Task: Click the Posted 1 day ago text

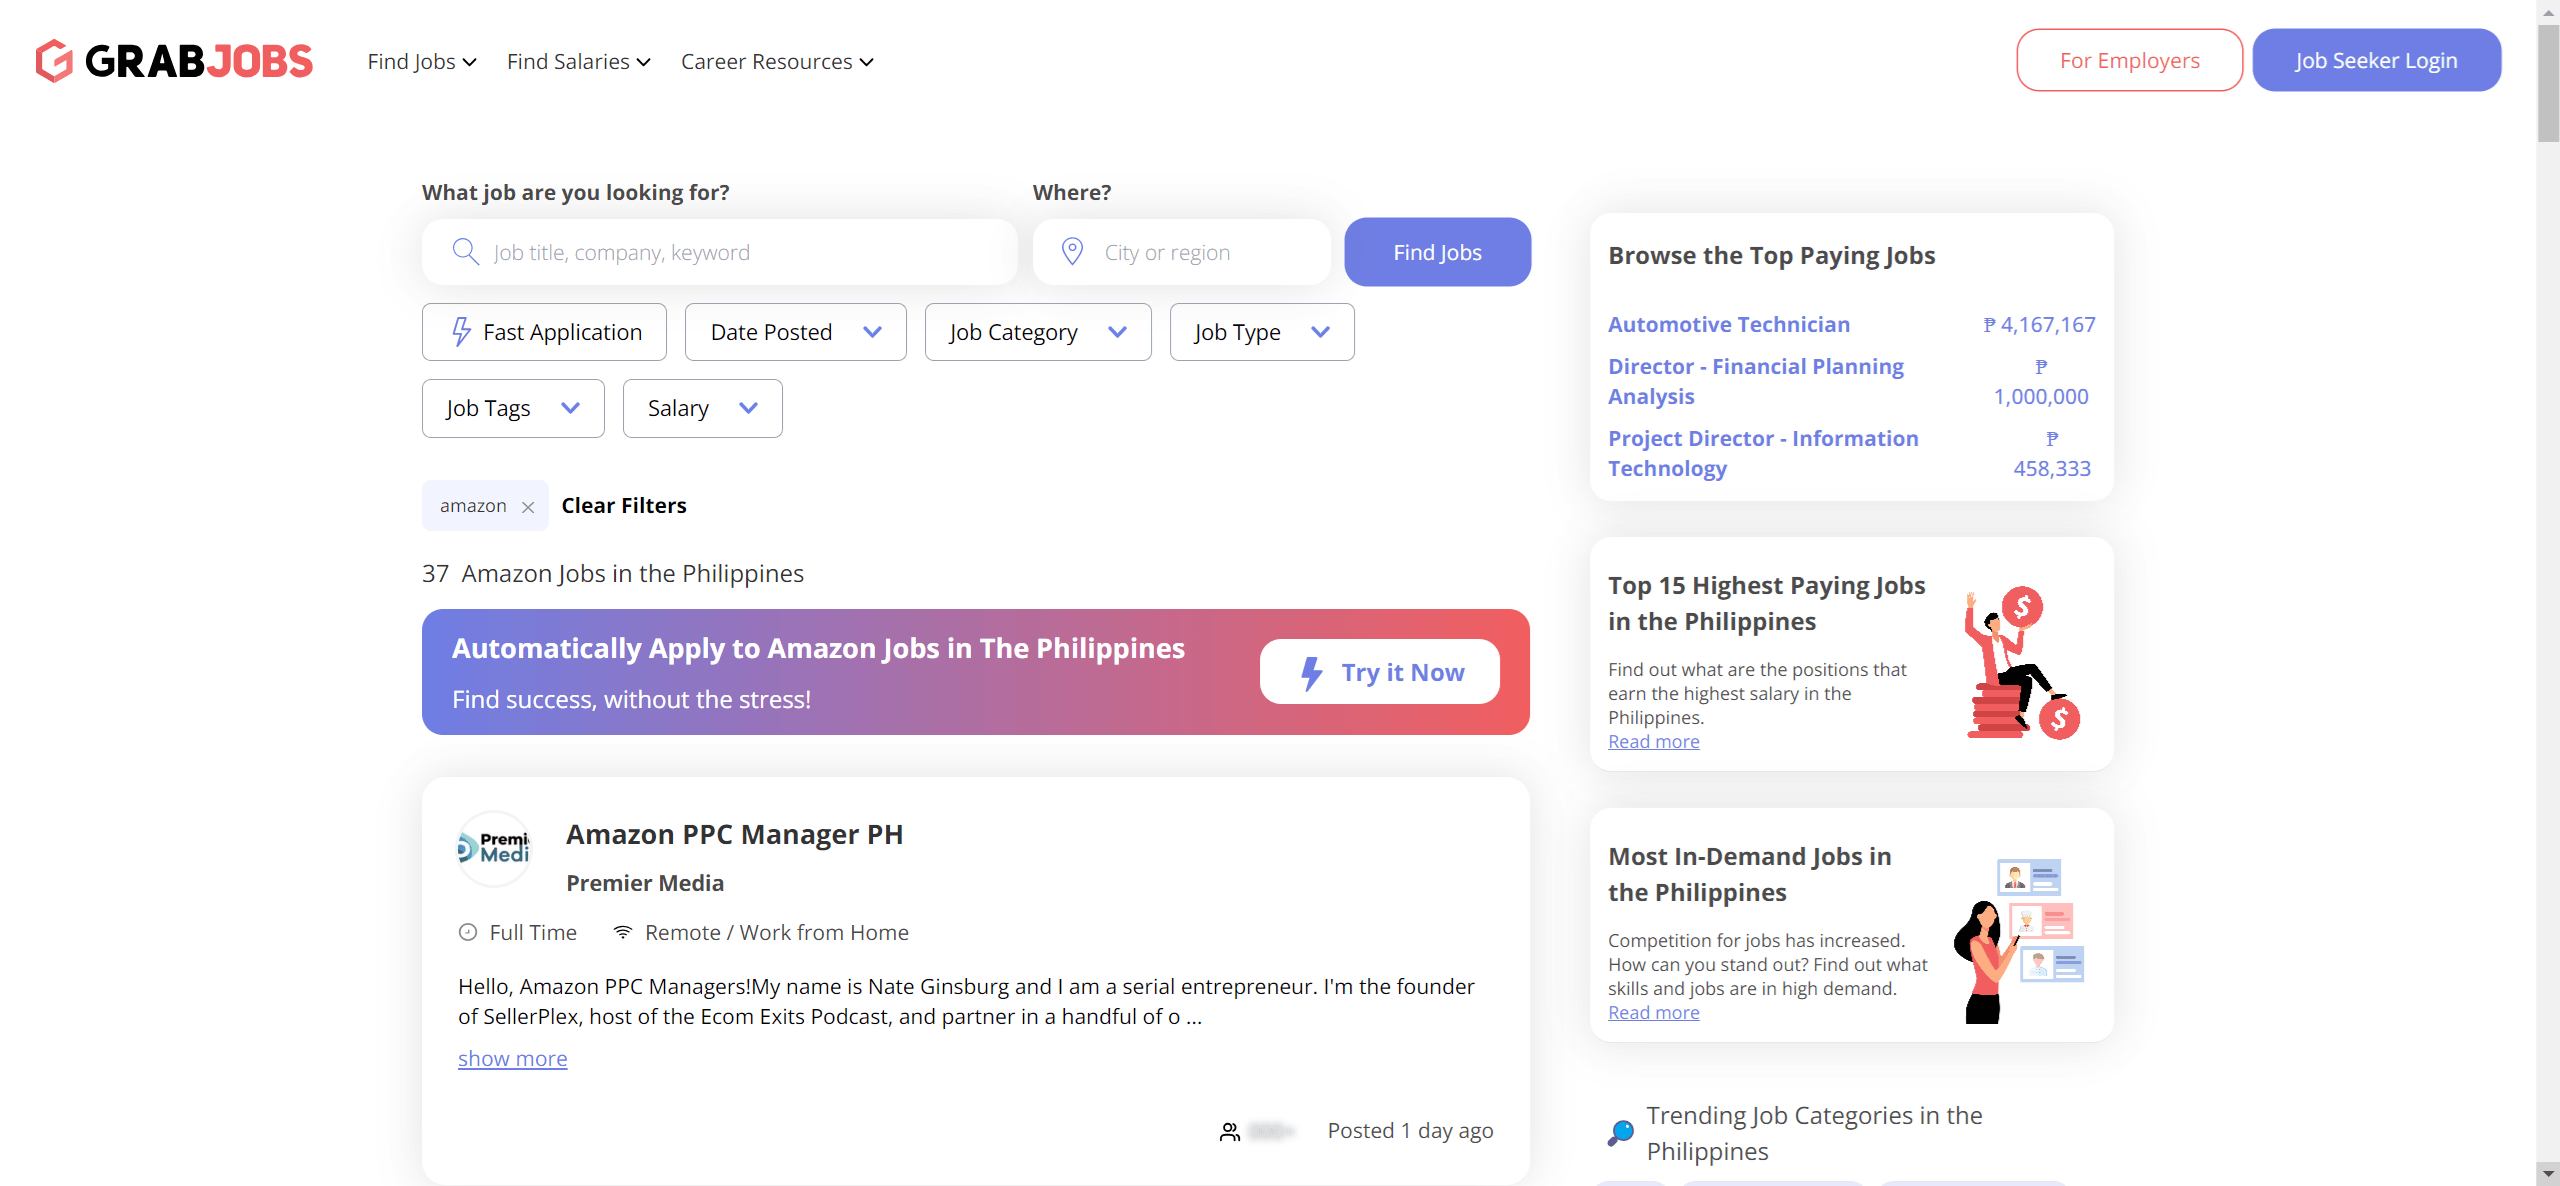Action: point(1411,1130)
